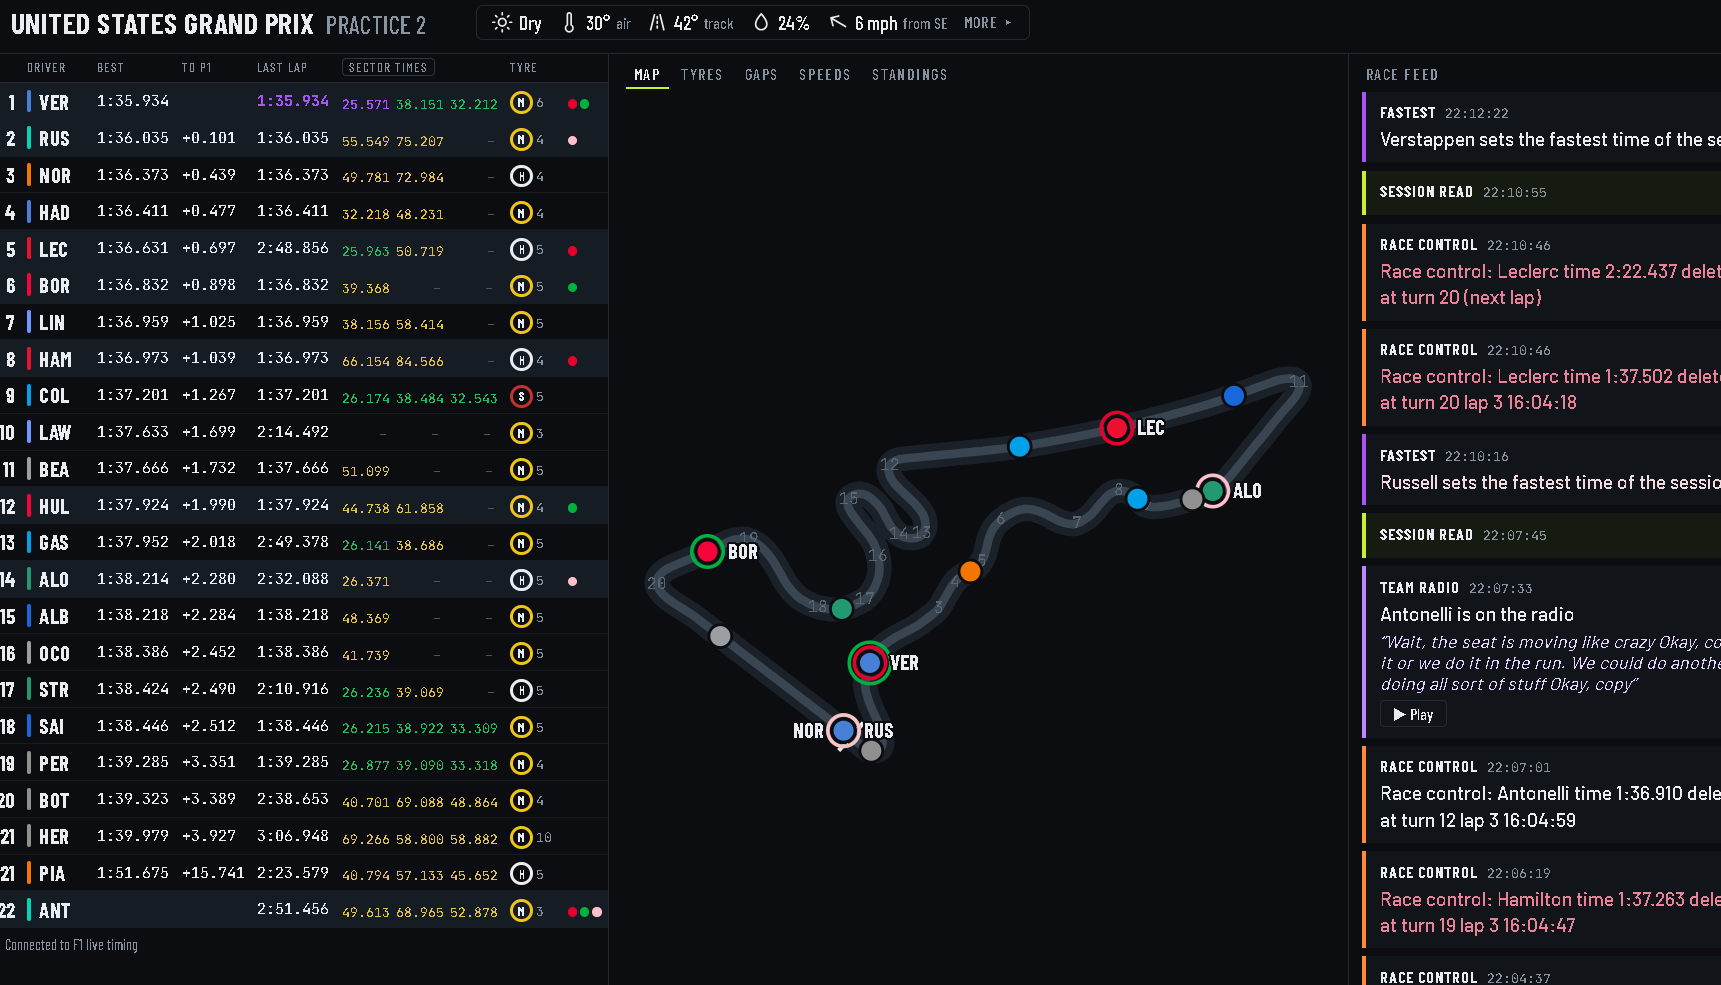This screenshot has height=985, width=1721.
Task: Select the ALO marker on the track map
Action: click(x=1213, y=491)
